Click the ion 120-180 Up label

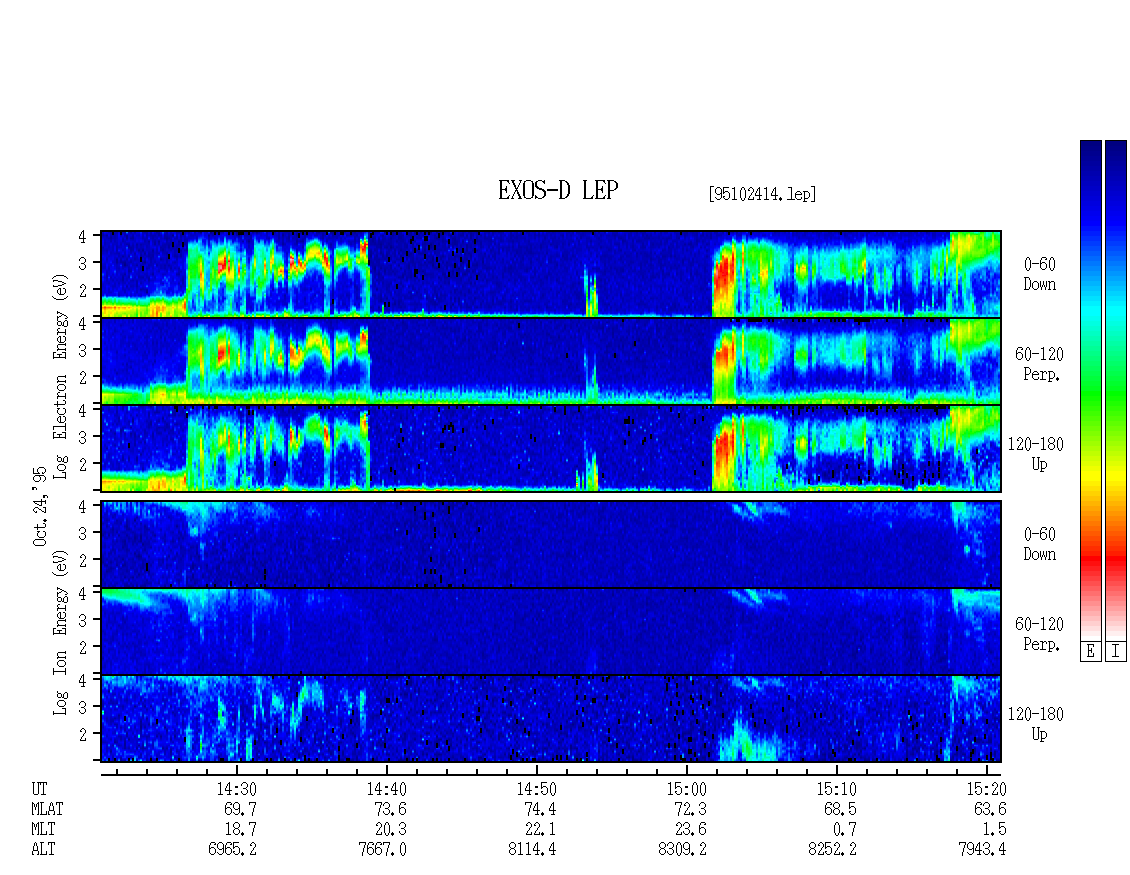[1036, 724]
